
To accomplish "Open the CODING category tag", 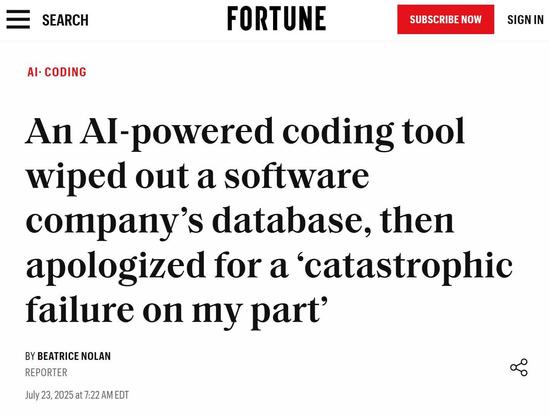I will 65,72.
